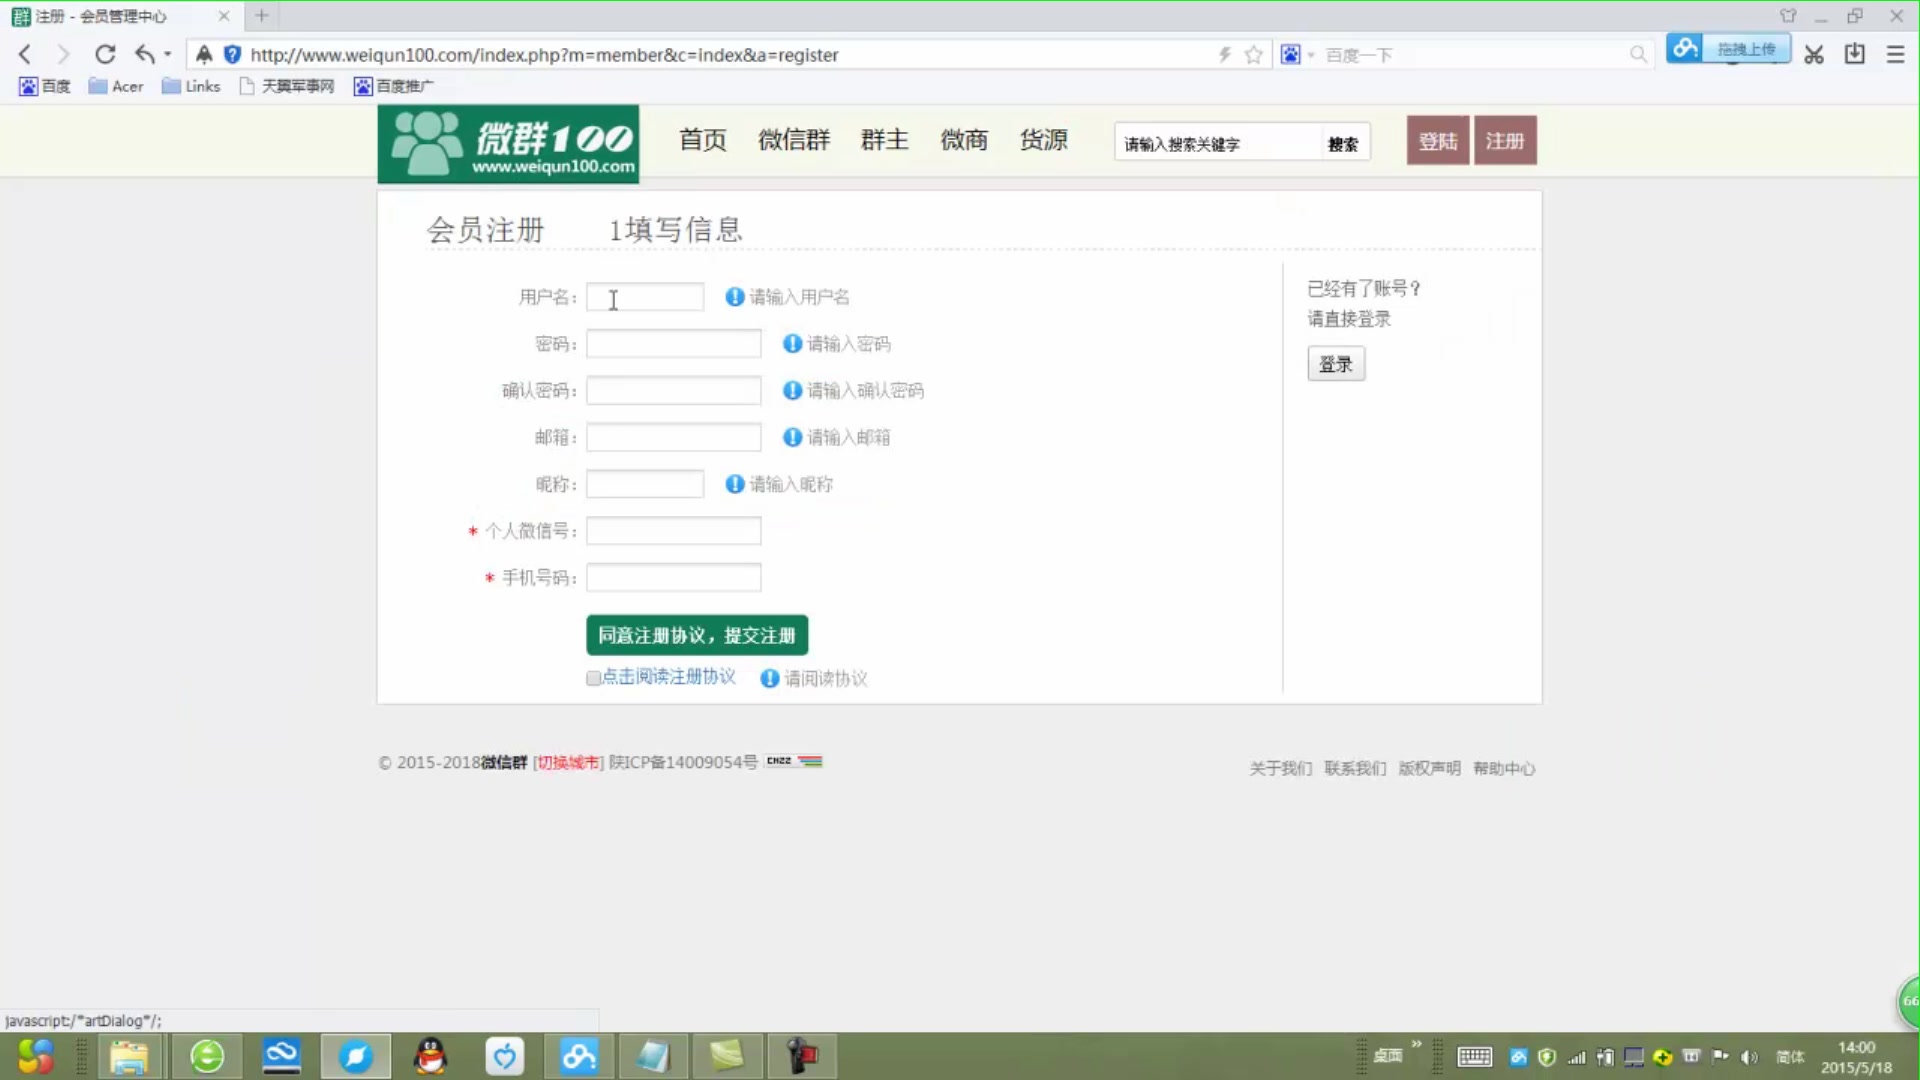Click the Baidu cloud 拖拽上传 upload icon
The height and width of the screenshot is (1080, 1920).
pos(1685,48)
